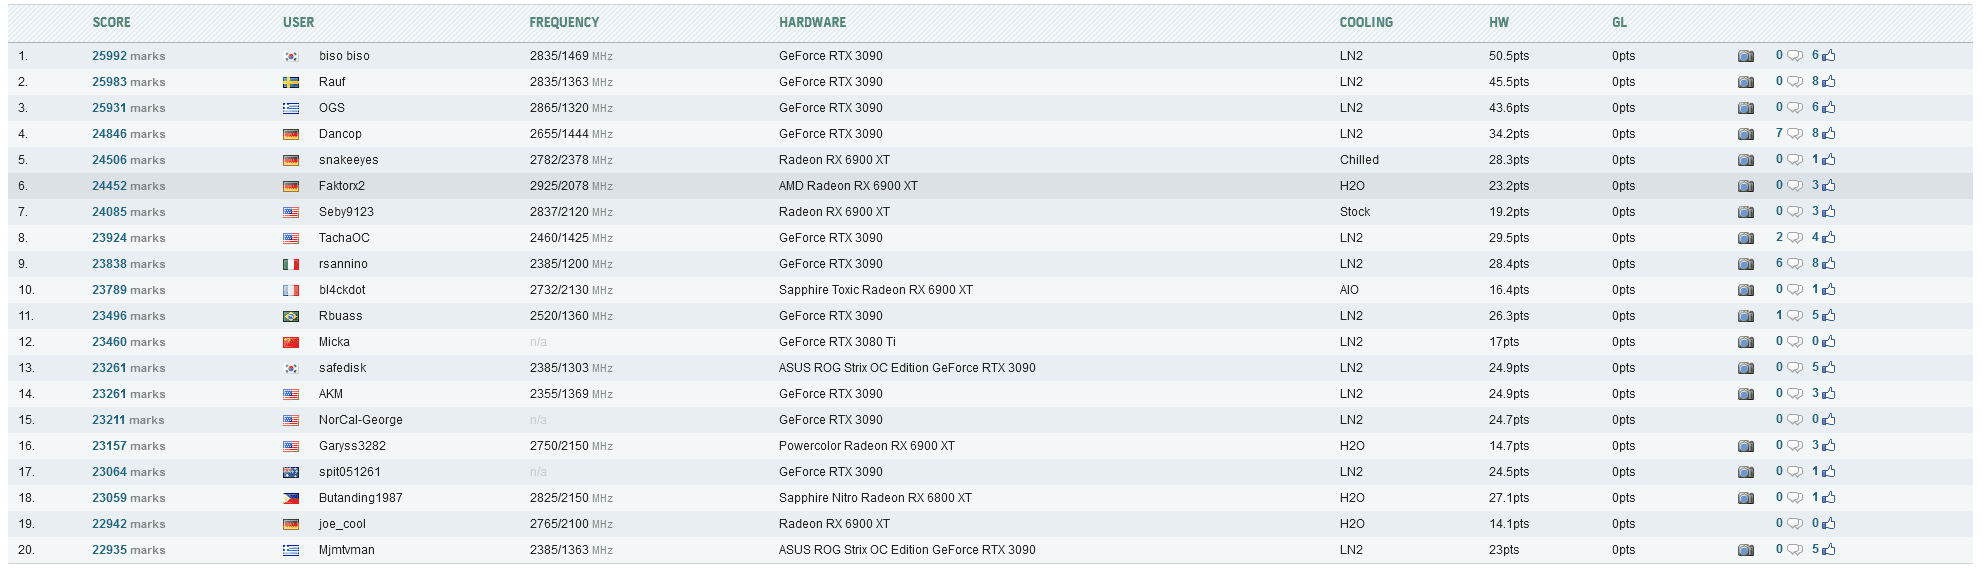Click the South Korea flag beside safedisk
This screenshot has width=1982, height=569.
point(291,368)
